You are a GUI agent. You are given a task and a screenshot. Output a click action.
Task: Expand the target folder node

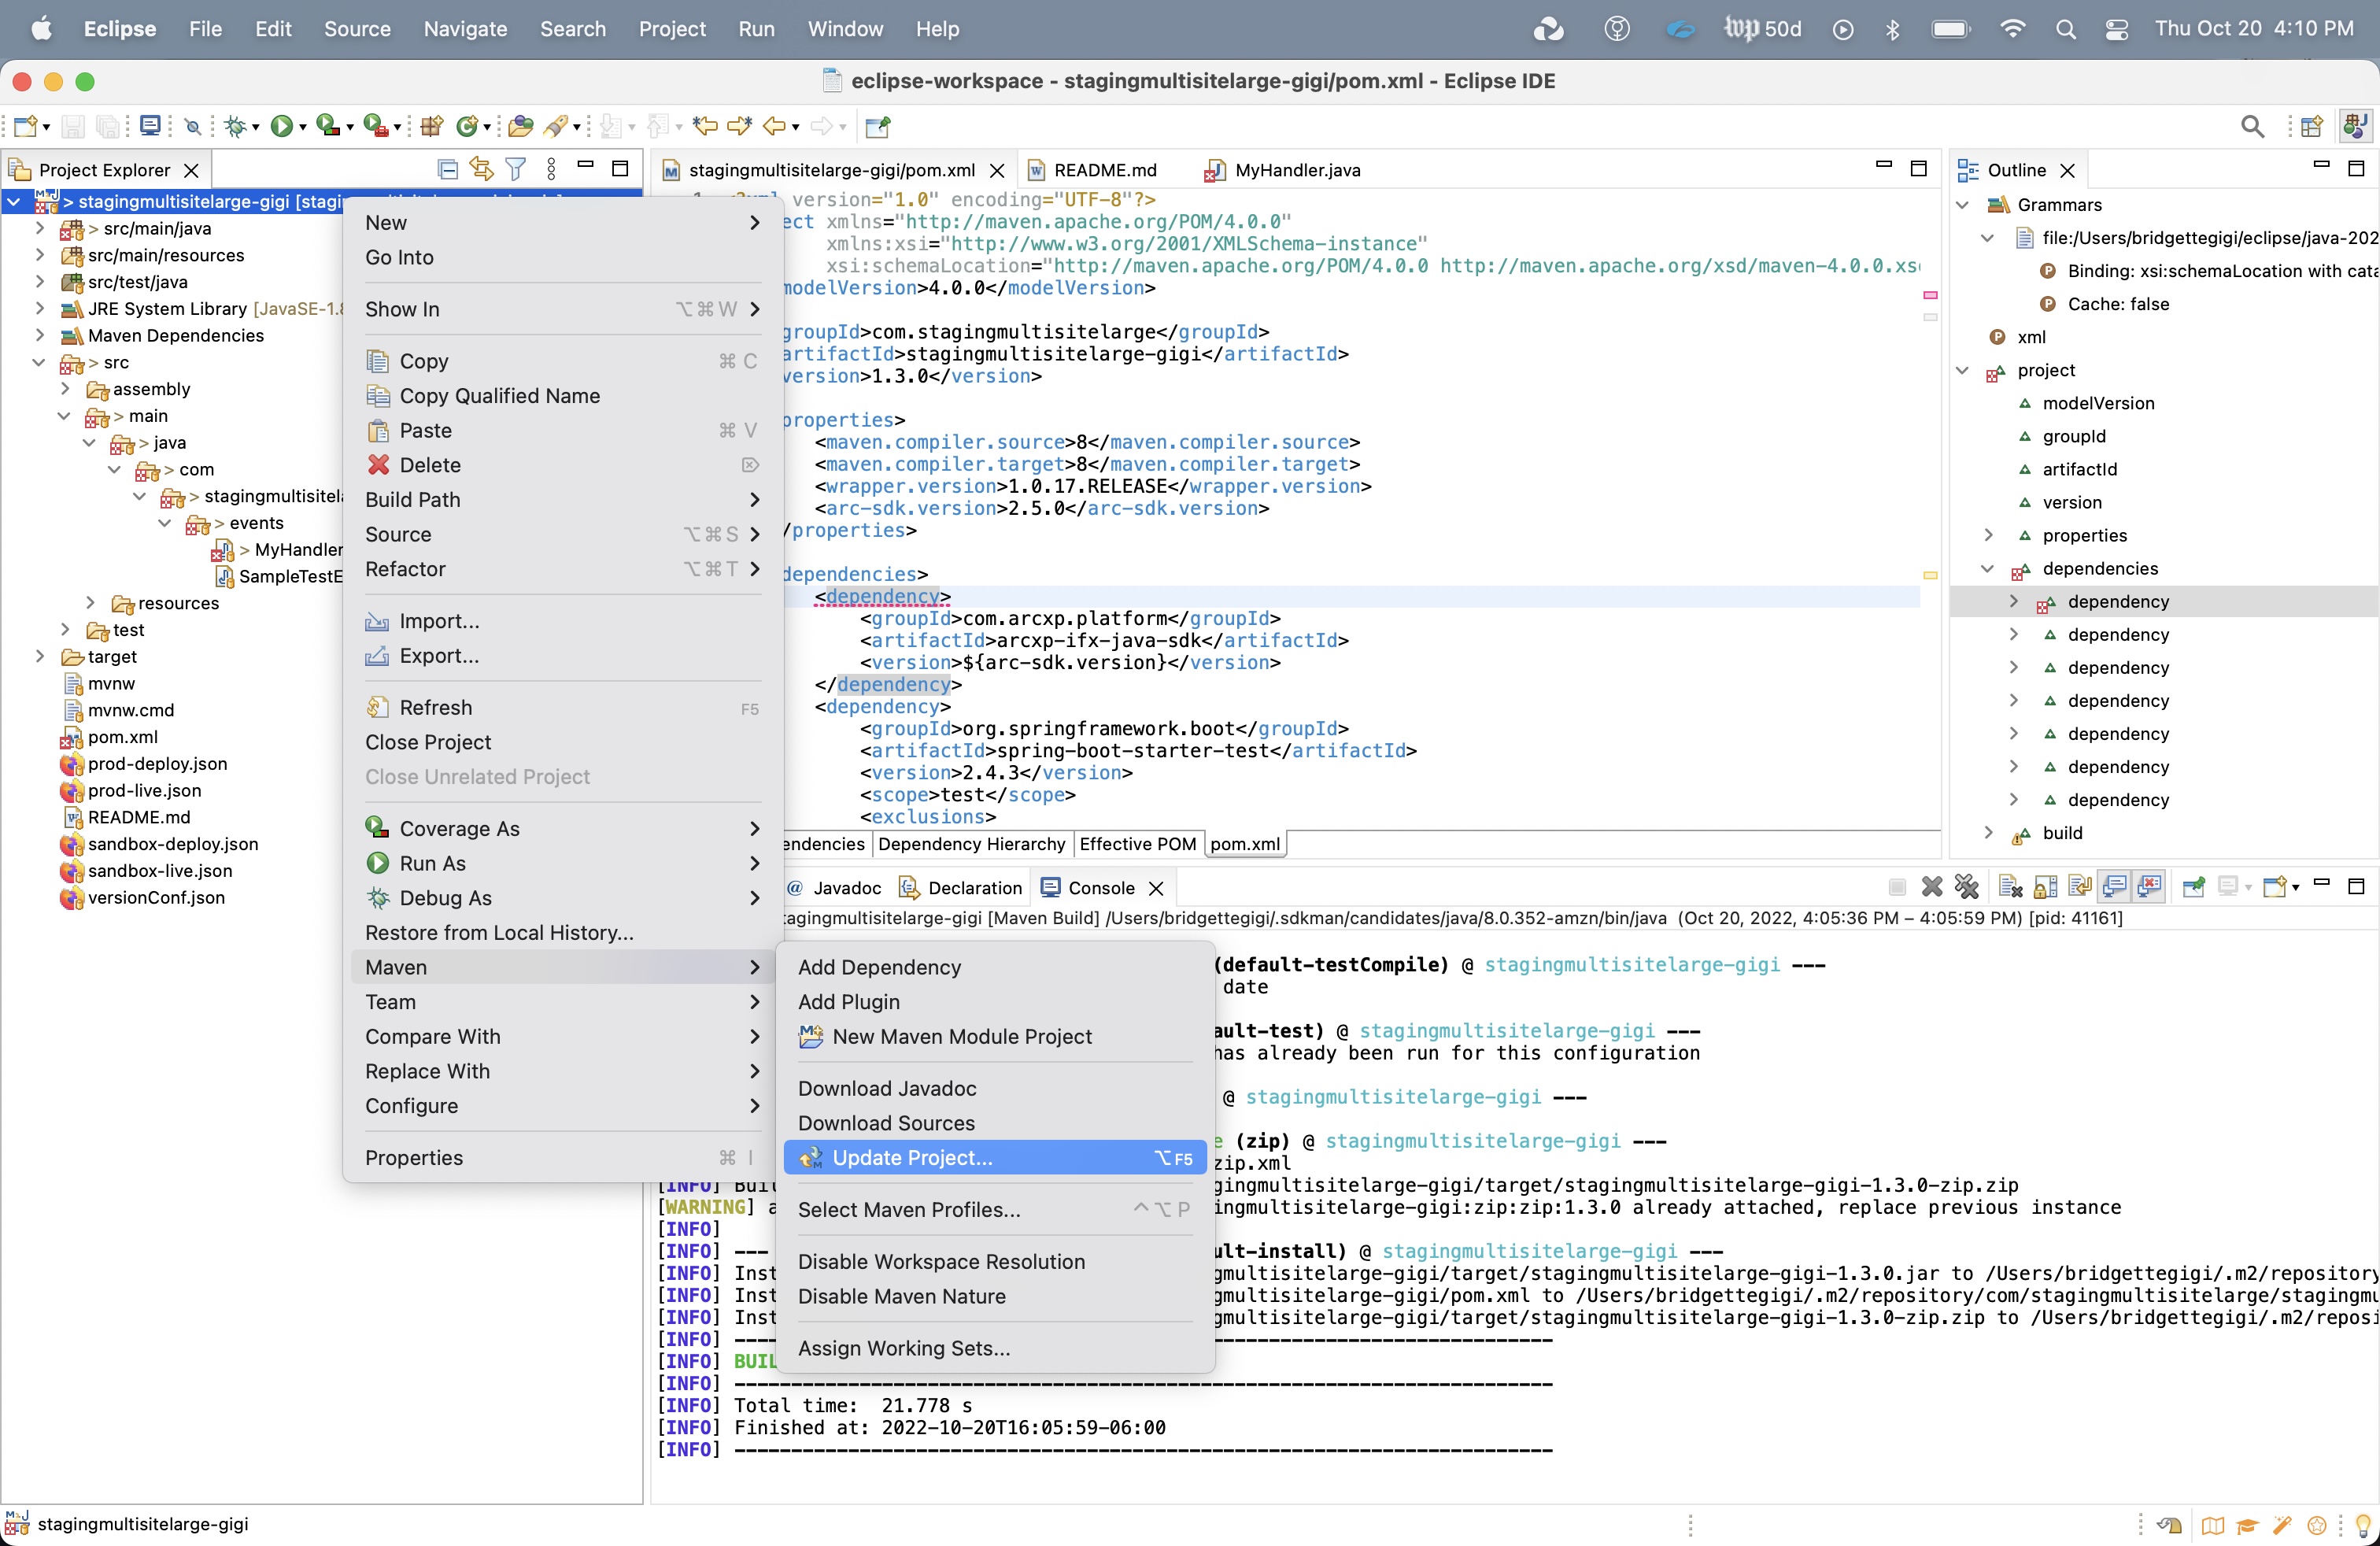coord(40,656)
